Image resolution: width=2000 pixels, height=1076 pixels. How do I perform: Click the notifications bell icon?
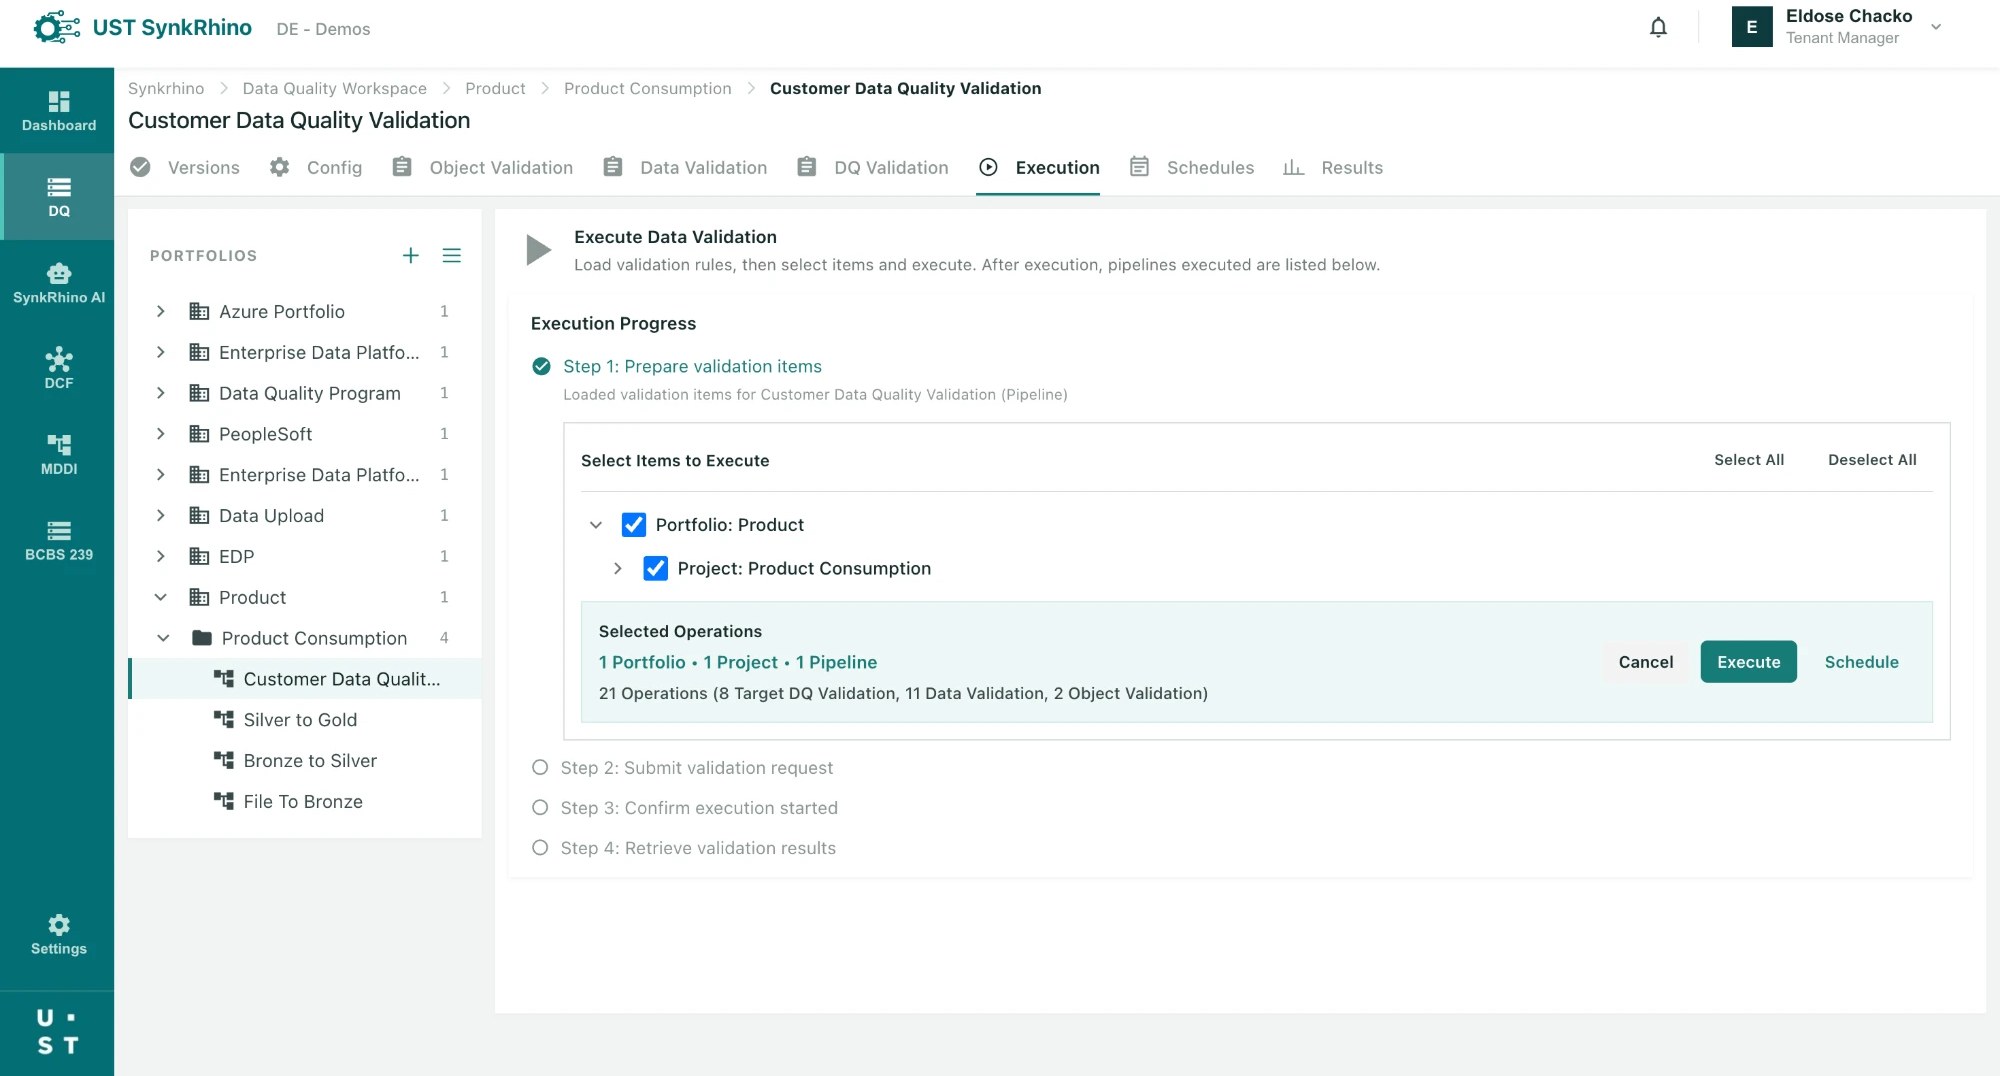[x=1658, y=28]
